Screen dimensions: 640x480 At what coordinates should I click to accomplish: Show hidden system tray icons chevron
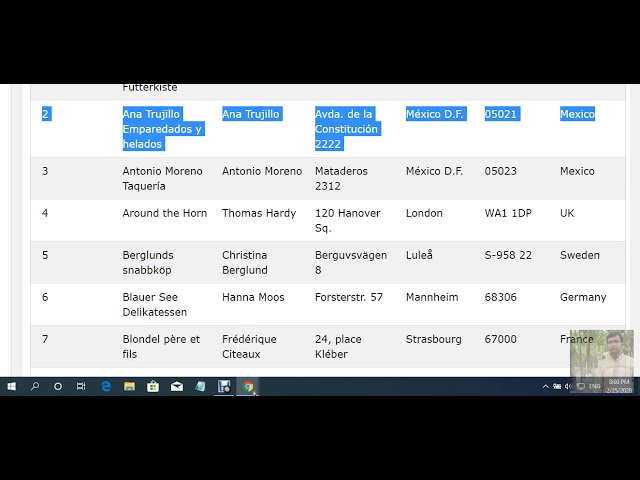545,386
